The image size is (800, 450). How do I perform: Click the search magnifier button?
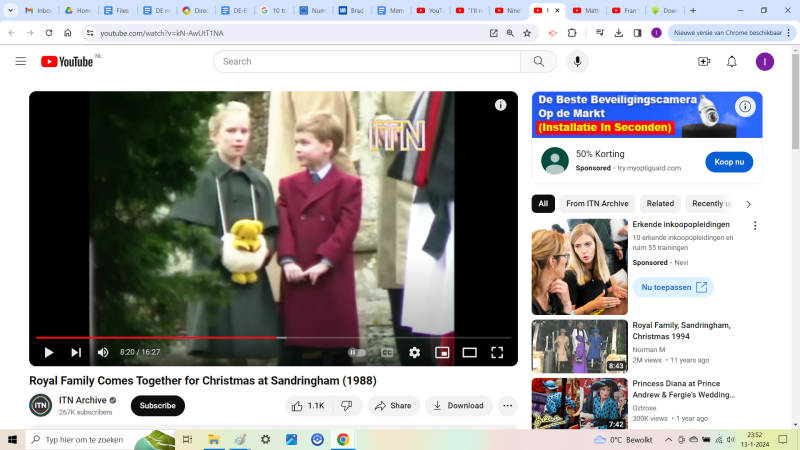(538, 61)
